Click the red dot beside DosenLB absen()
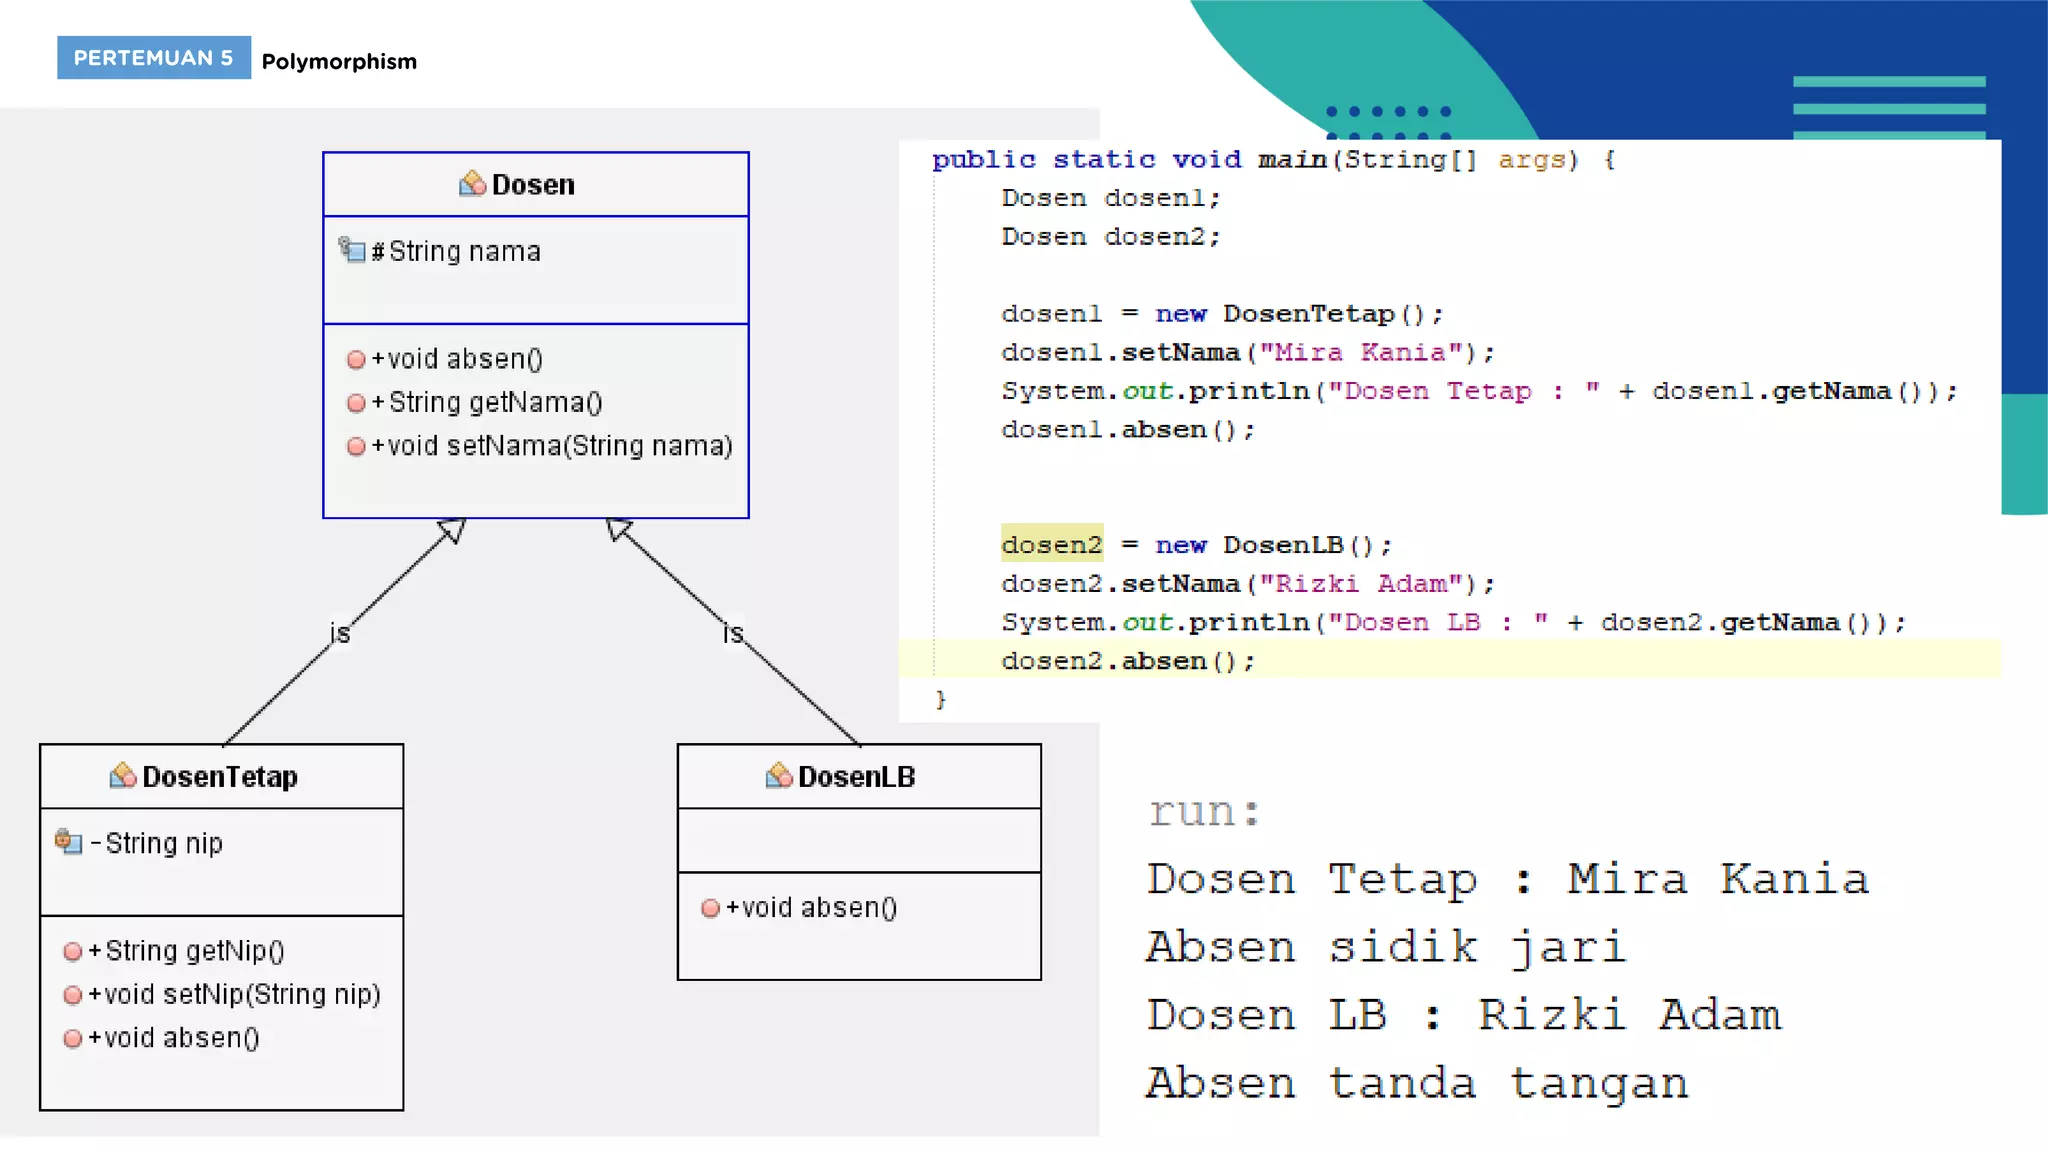 tap(710, 908)
